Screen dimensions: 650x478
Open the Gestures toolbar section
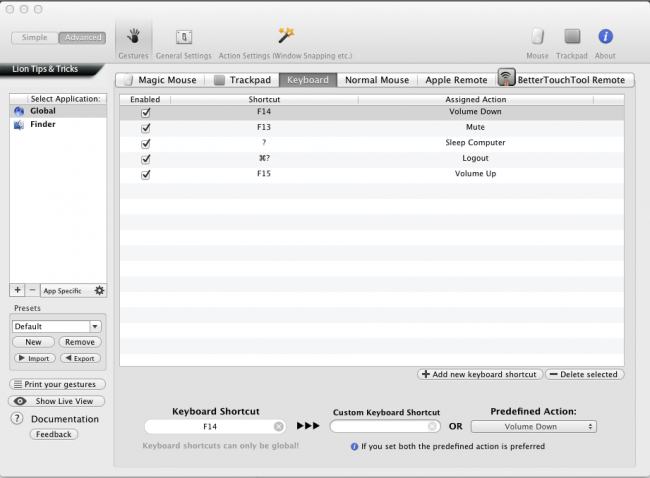[133, 43]
